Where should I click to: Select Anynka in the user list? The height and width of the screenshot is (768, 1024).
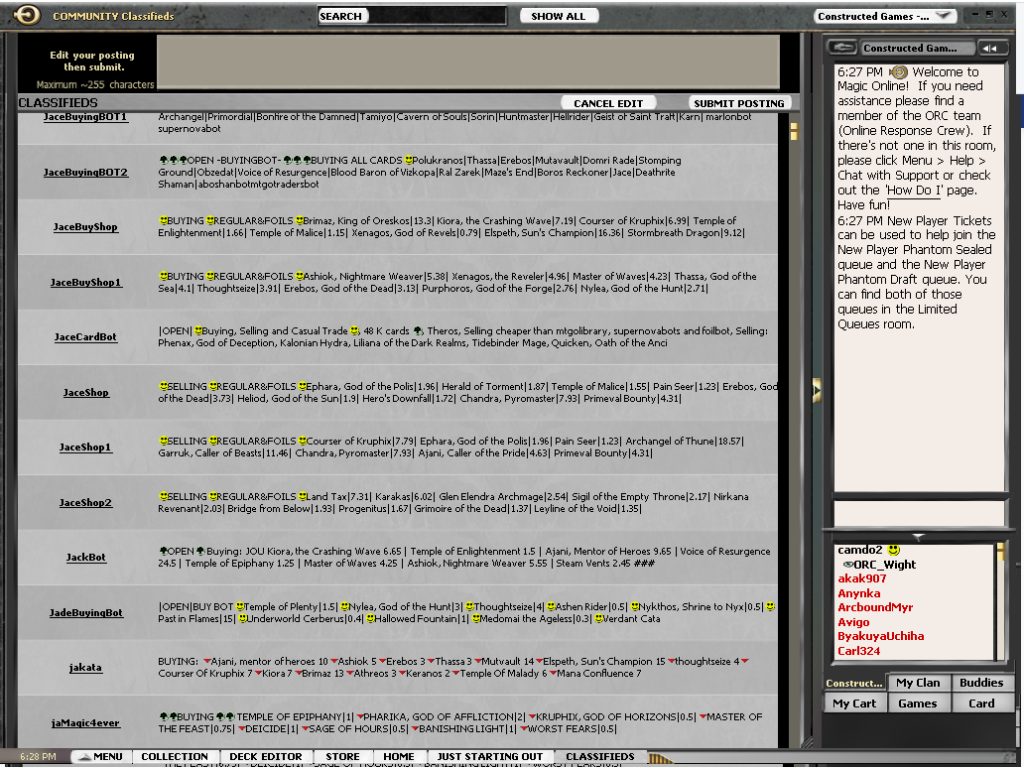pyautogui.click(x=859, y=594)
